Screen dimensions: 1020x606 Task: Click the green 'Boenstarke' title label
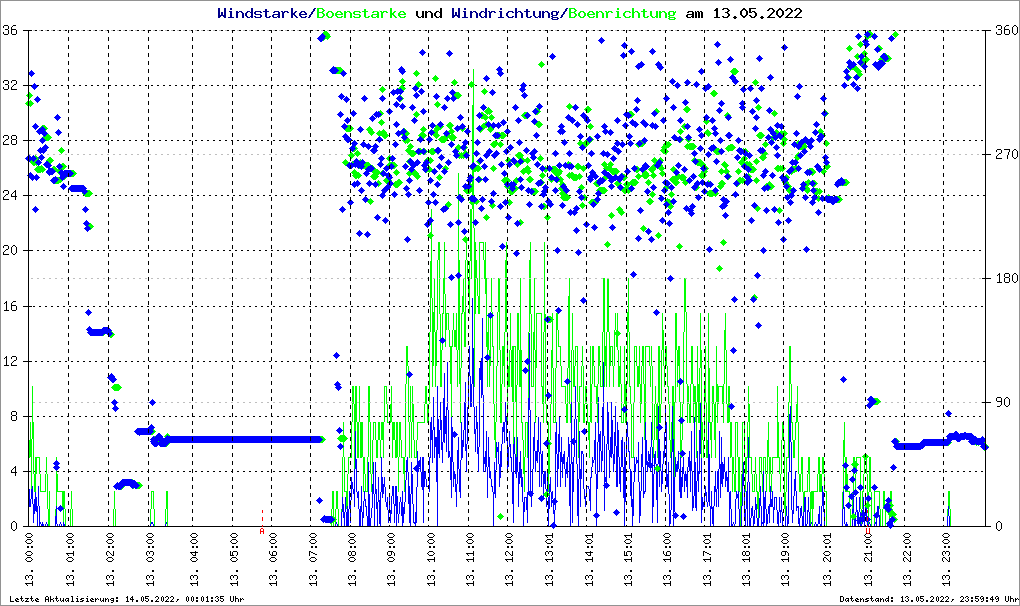coord(361,14)
